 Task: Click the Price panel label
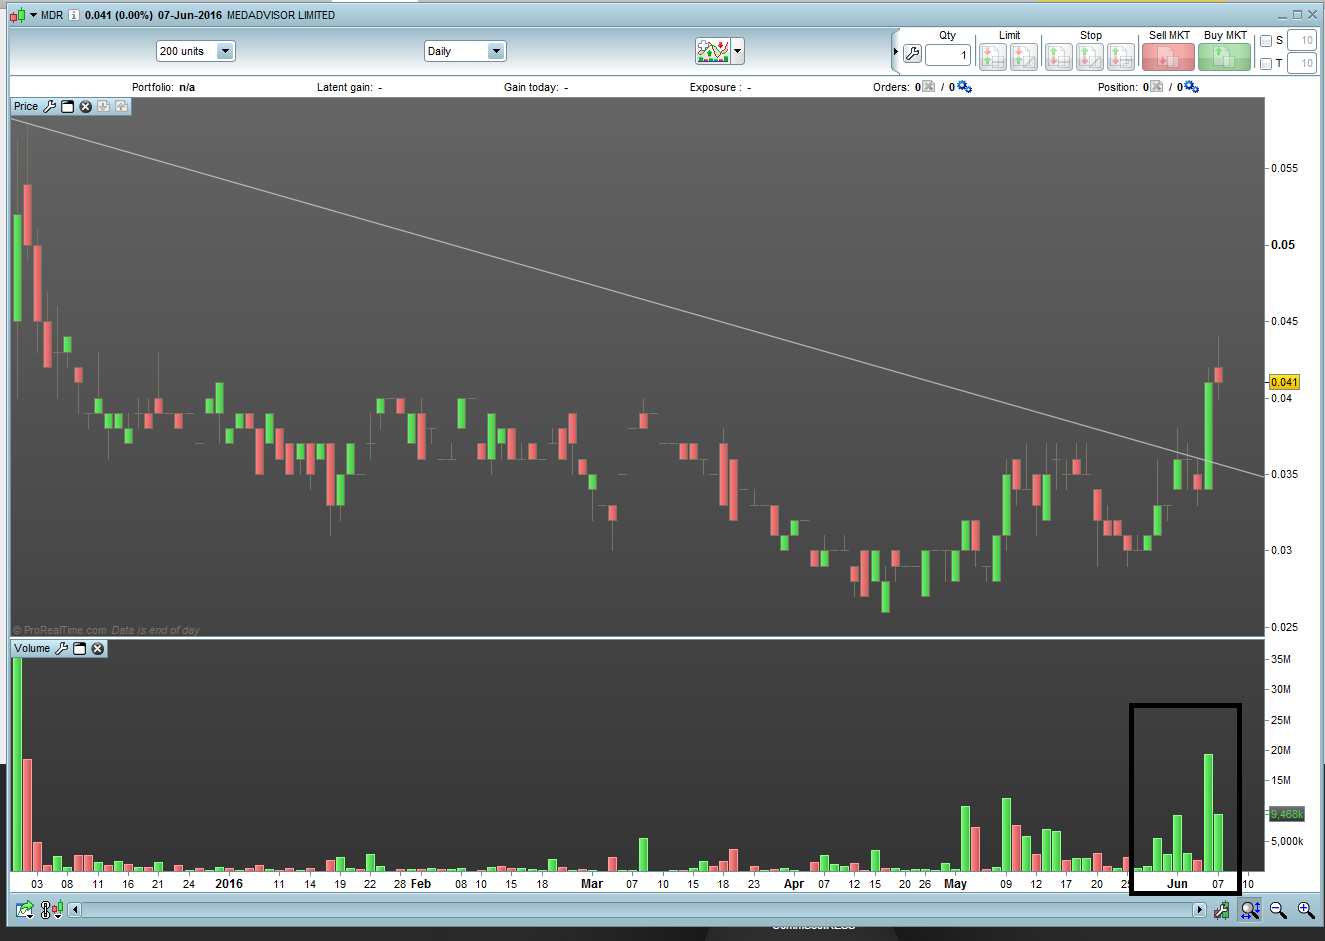tap(26, 106)
